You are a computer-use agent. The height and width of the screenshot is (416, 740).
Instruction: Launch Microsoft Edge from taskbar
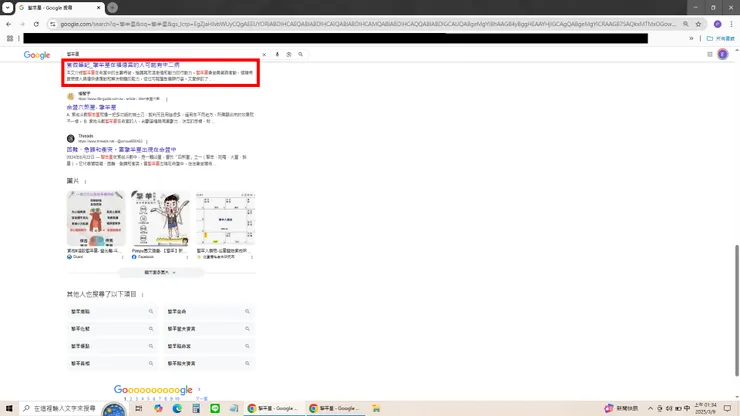click(x=177, y=408)
